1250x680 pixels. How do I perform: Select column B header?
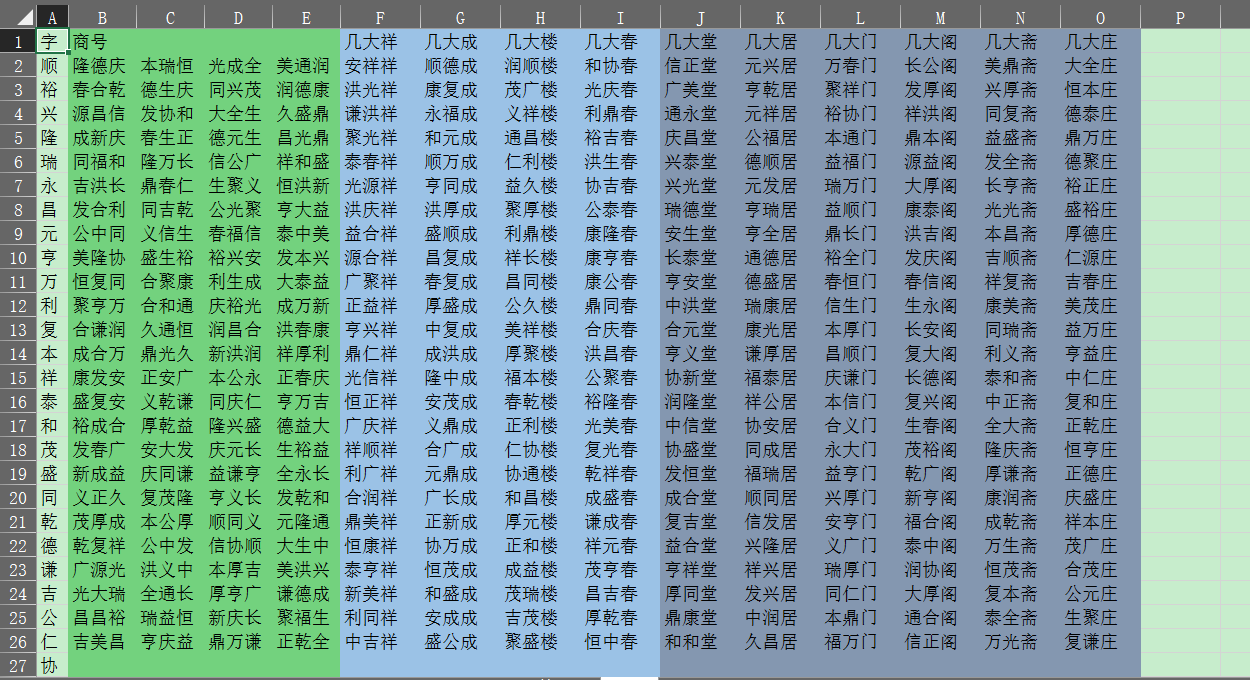[102, 18]
